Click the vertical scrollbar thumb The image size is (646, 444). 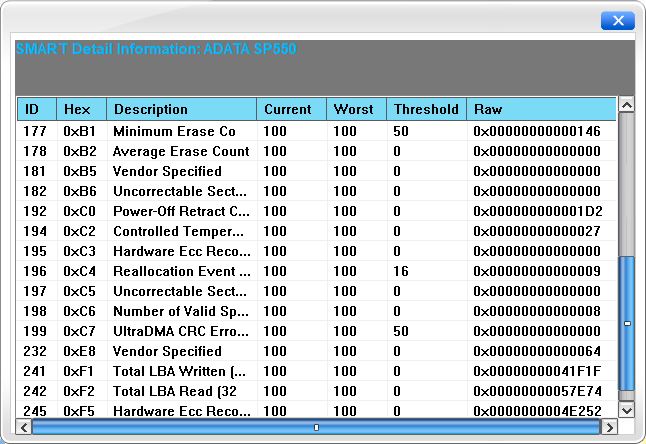point(627,323)
